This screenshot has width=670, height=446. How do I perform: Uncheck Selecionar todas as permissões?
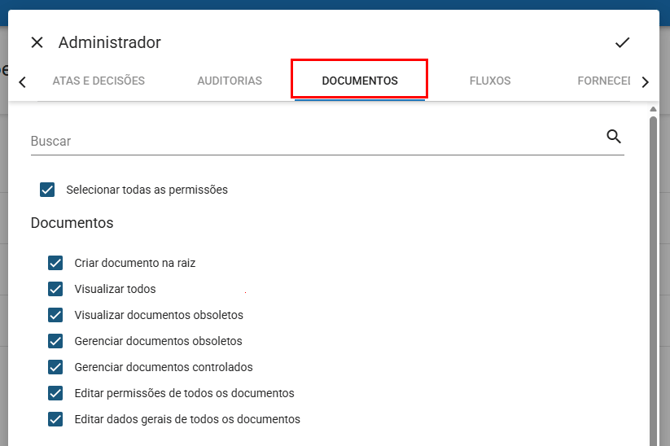(x=47, y=189)
